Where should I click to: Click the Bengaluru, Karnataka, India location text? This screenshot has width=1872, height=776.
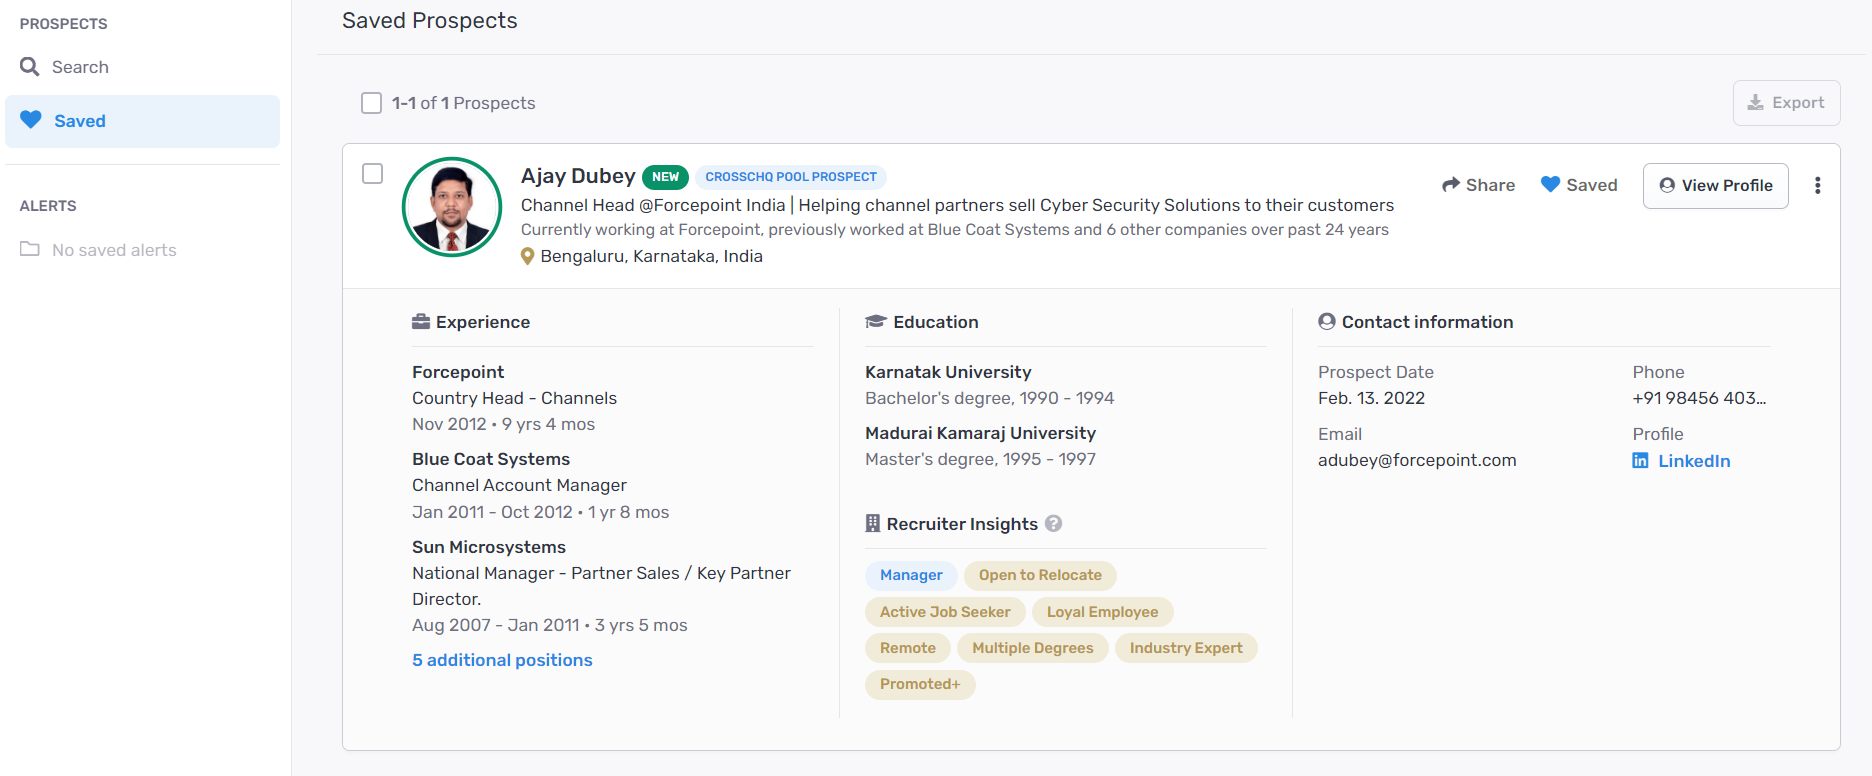click(651, 256)
